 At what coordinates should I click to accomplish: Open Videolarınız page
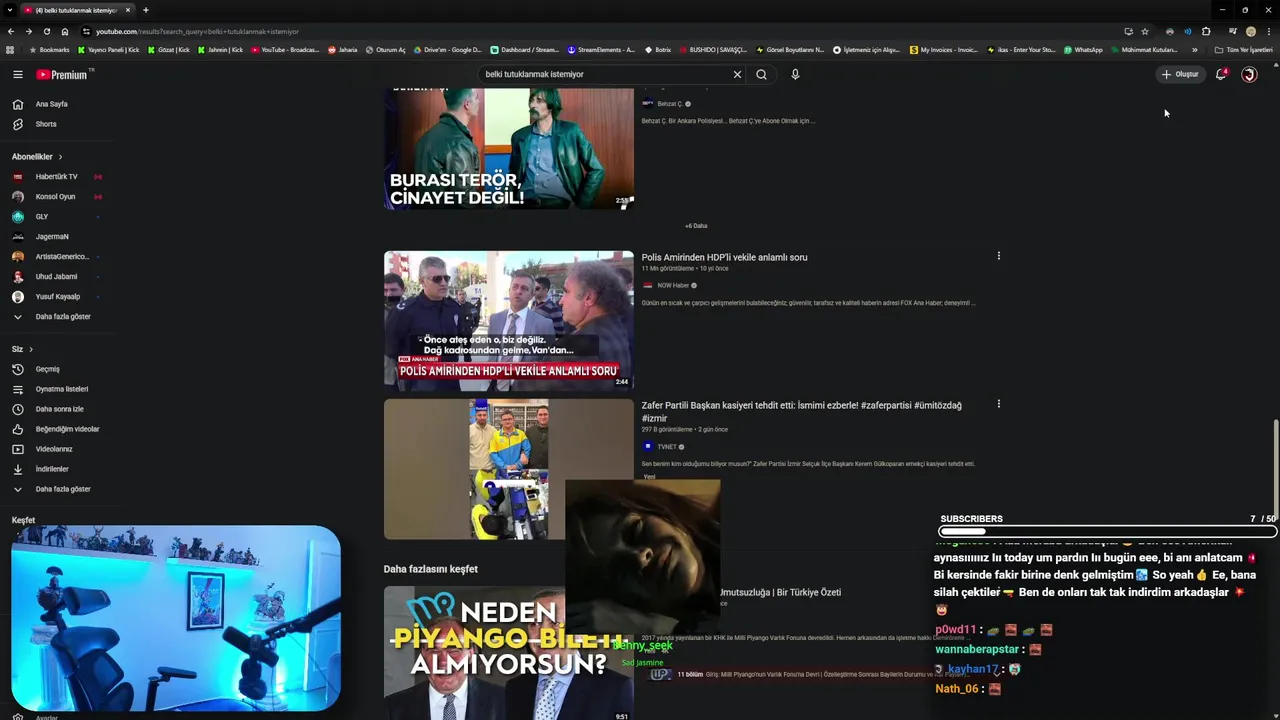(x=54, y=449)
